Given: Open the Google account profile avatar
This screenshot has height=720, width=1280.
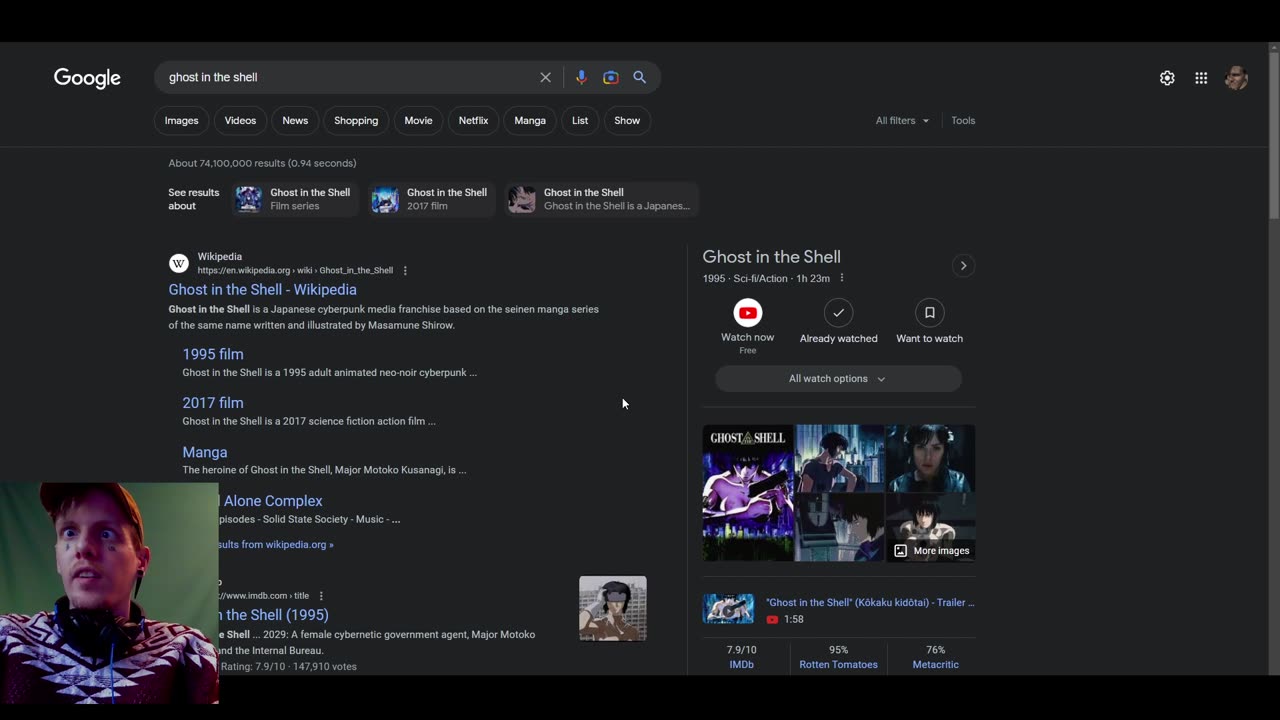Looking at the screenshot, I should [1236, 78].
